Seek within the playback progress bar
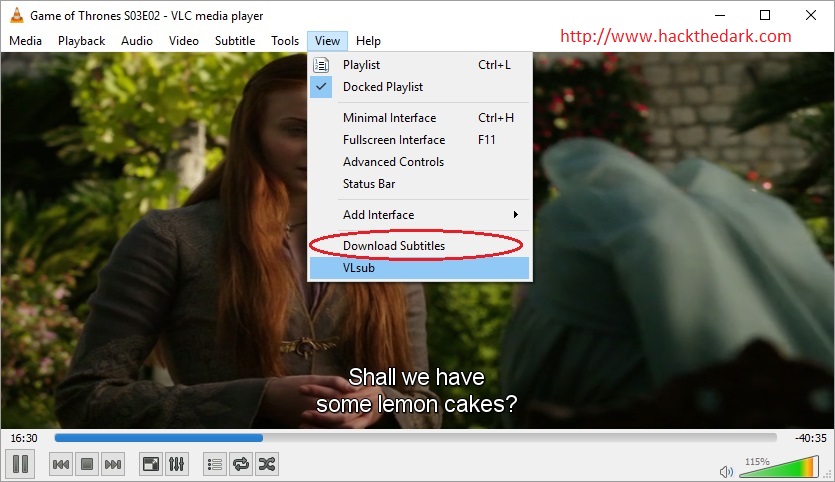The height and width of the screenshot is (482, 835). pos(415,438)
